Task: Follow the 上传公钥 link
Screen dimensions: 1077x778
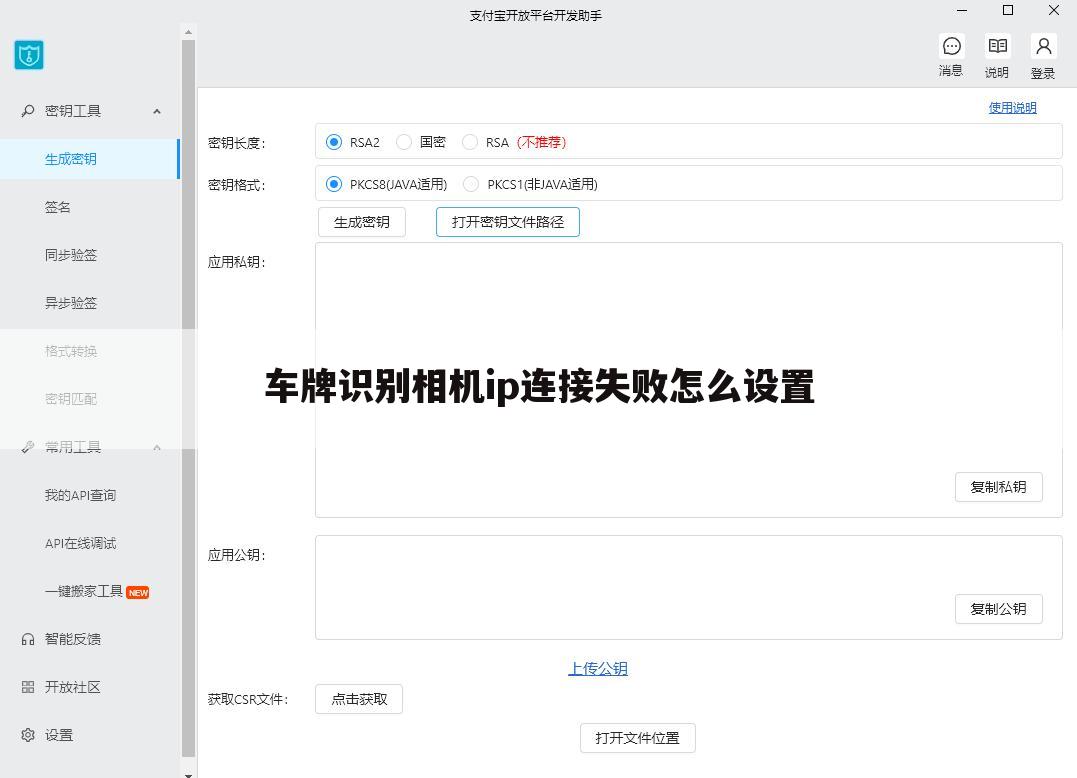Action: point(598,668)
